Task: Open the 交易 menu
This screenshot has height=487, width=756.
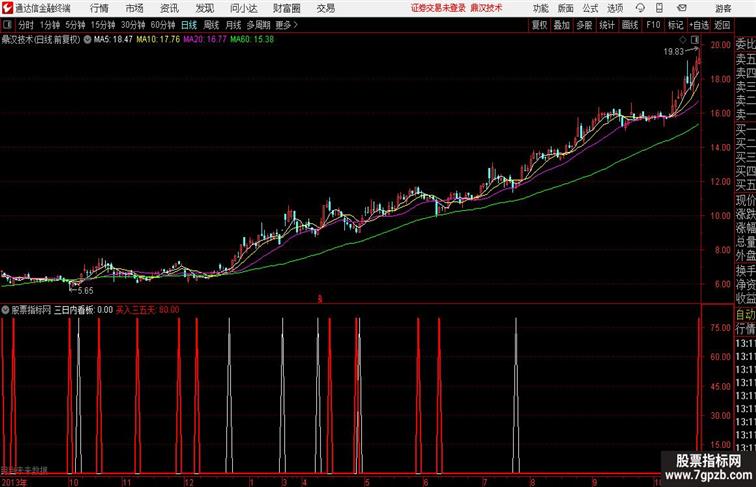Action: click(325, 8)
